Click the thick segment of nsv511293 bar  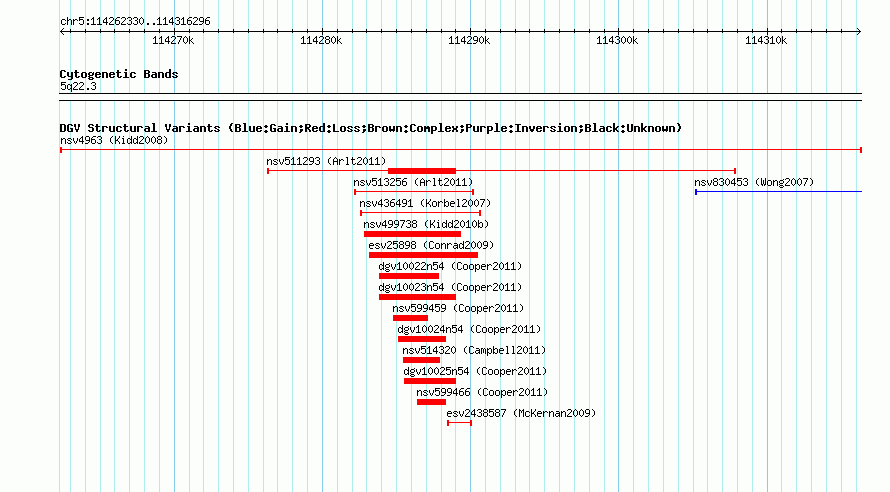pos(422,171)
